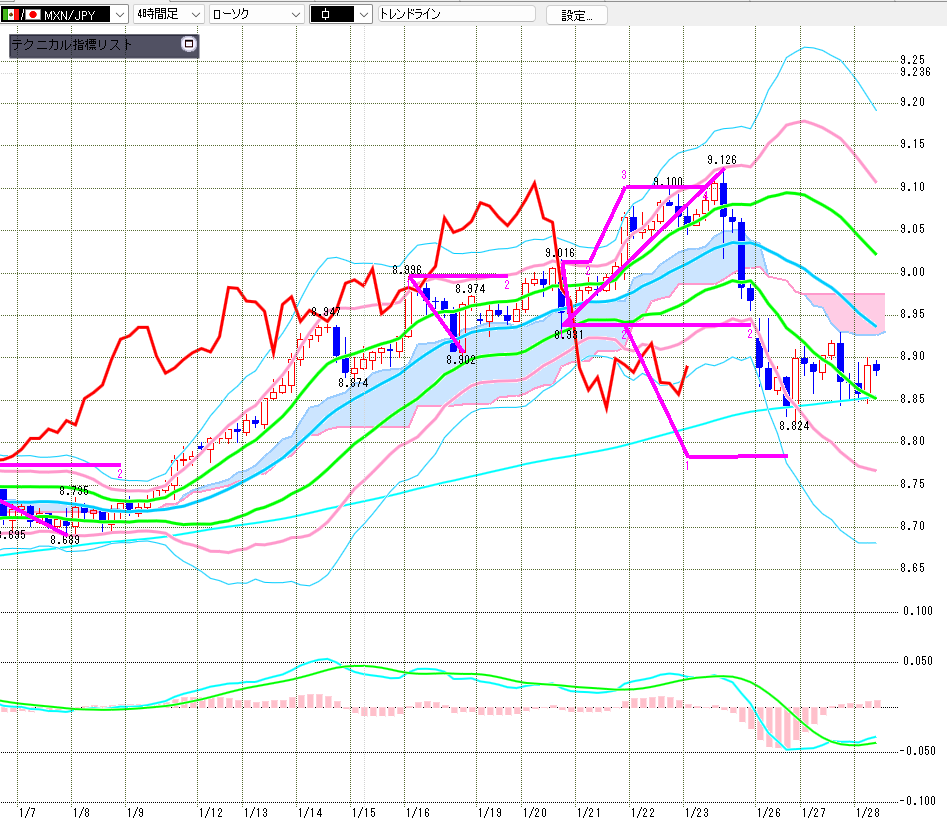Click the 1/16 date on the time axis
947x823 pixels.
[416, 813]
